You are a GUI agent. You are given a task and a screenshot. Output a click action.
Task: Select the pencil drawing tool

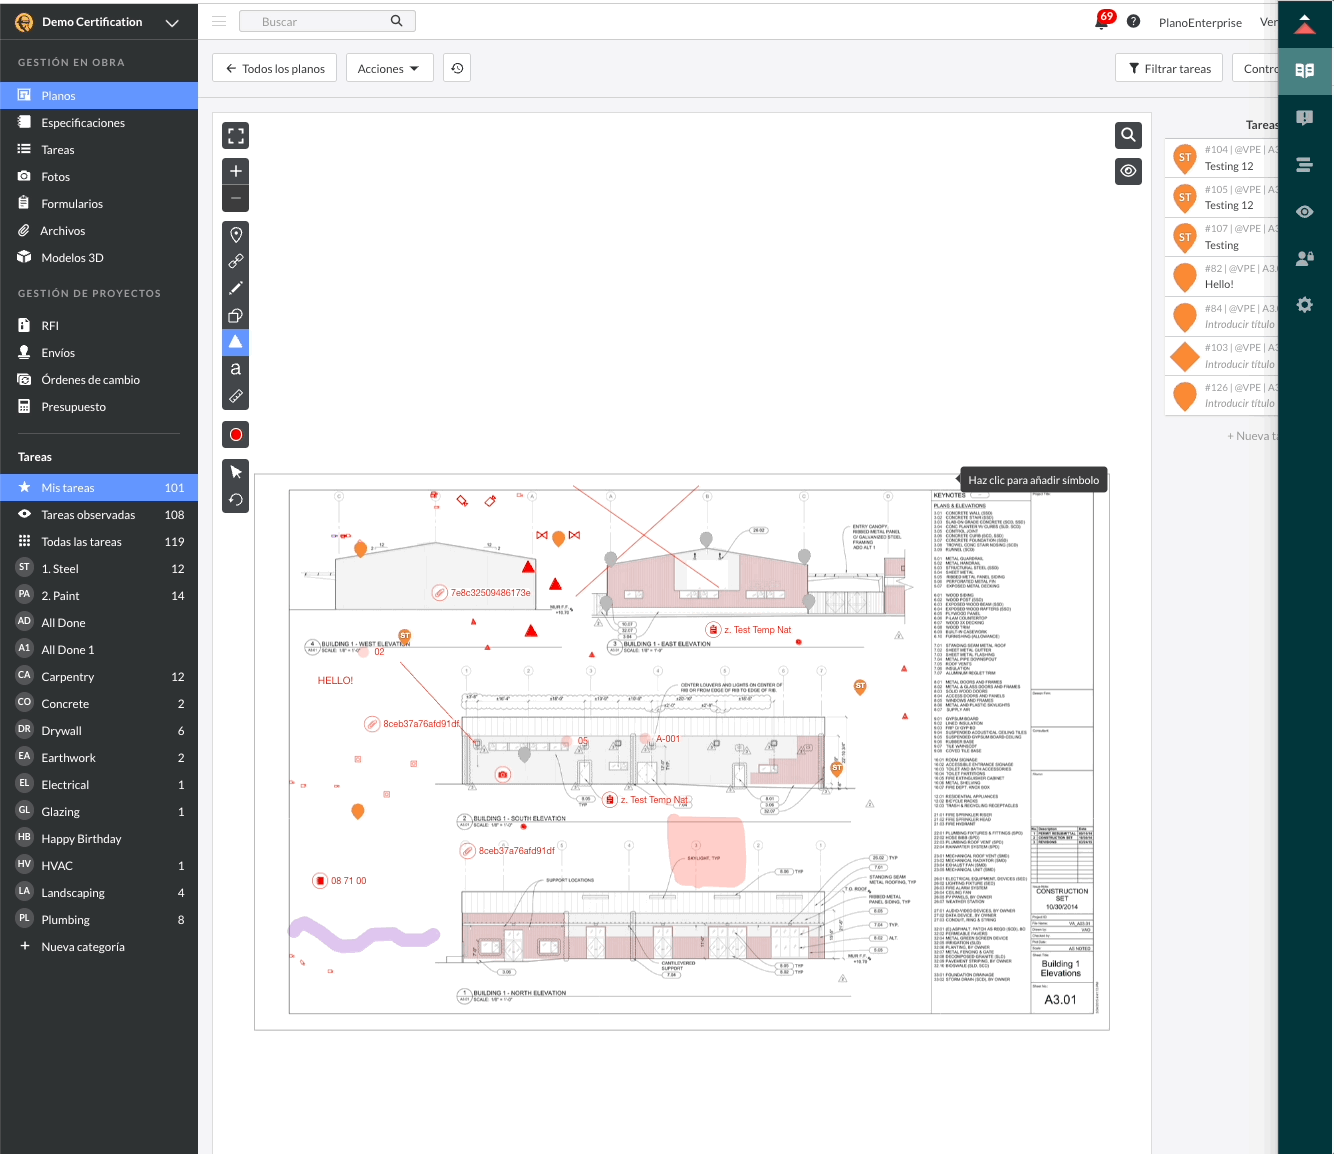click(236, 289)
